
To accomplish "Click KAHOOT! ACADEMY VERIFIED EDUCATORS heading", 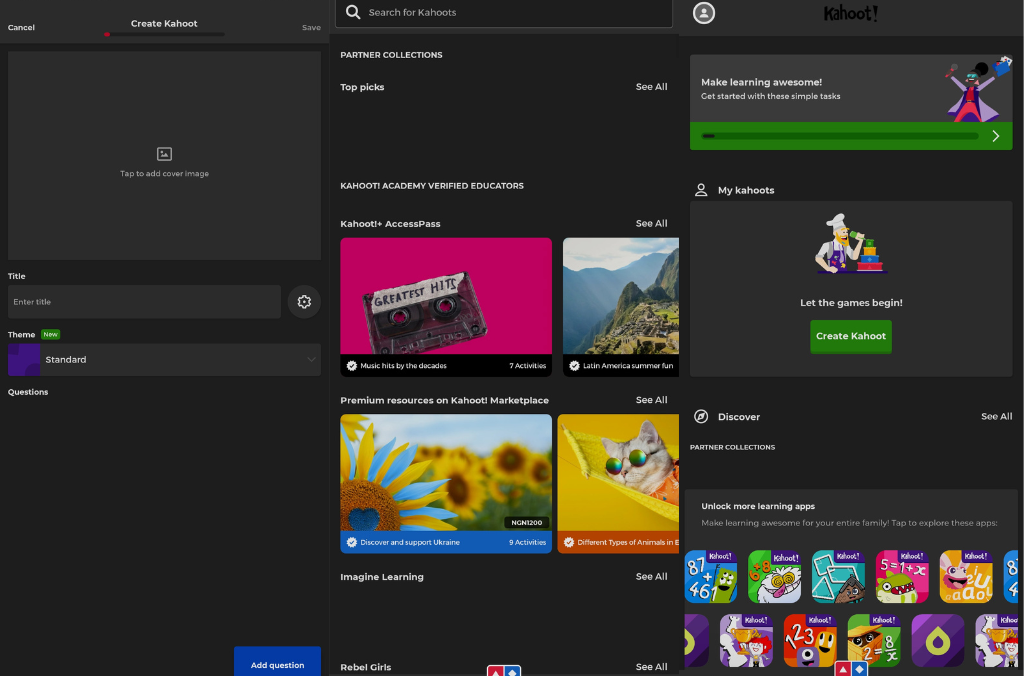I will (432, 185).
